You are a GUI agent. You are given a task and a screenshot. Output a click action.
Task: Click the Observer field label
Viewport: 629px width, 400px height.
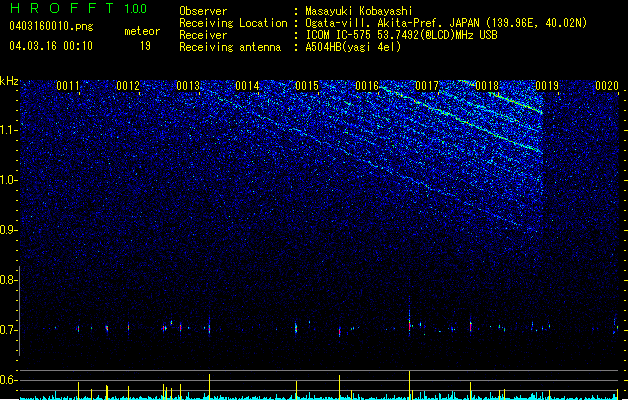[203, 11]
